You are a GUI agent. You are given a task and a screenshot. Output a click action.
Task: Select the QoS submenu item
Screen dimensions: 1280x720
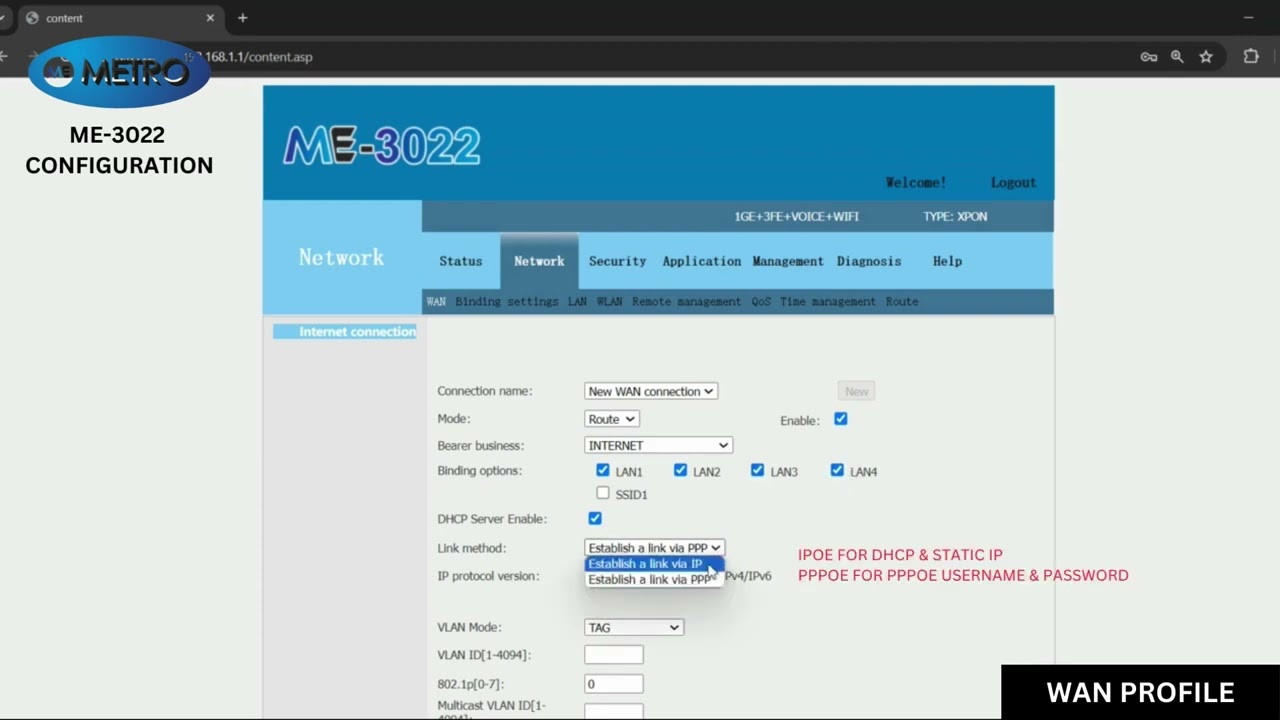tap(761, 302)
